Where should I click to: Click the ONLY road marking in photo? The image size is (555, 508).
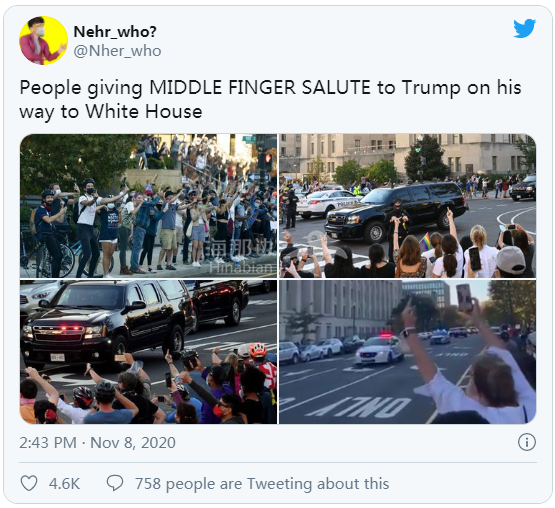tap(357, 406)
